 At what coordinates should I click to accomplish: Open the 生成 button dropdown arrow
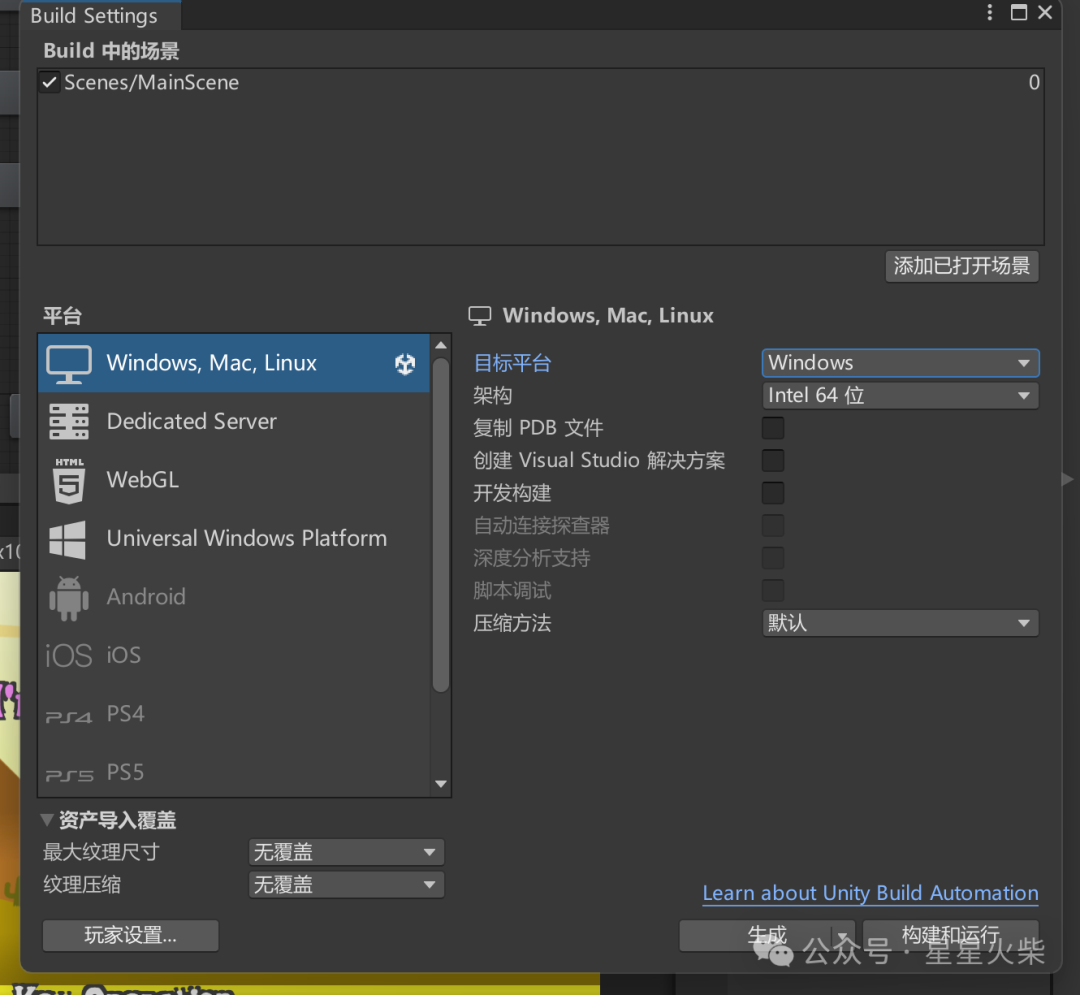click(x=842, y=936)
